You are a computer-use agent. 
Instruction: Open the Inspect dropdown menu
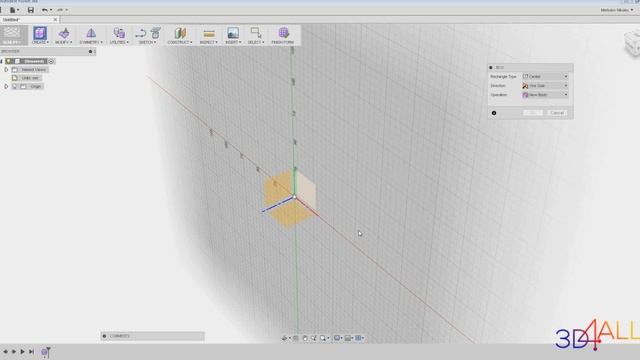click(209, 42)
